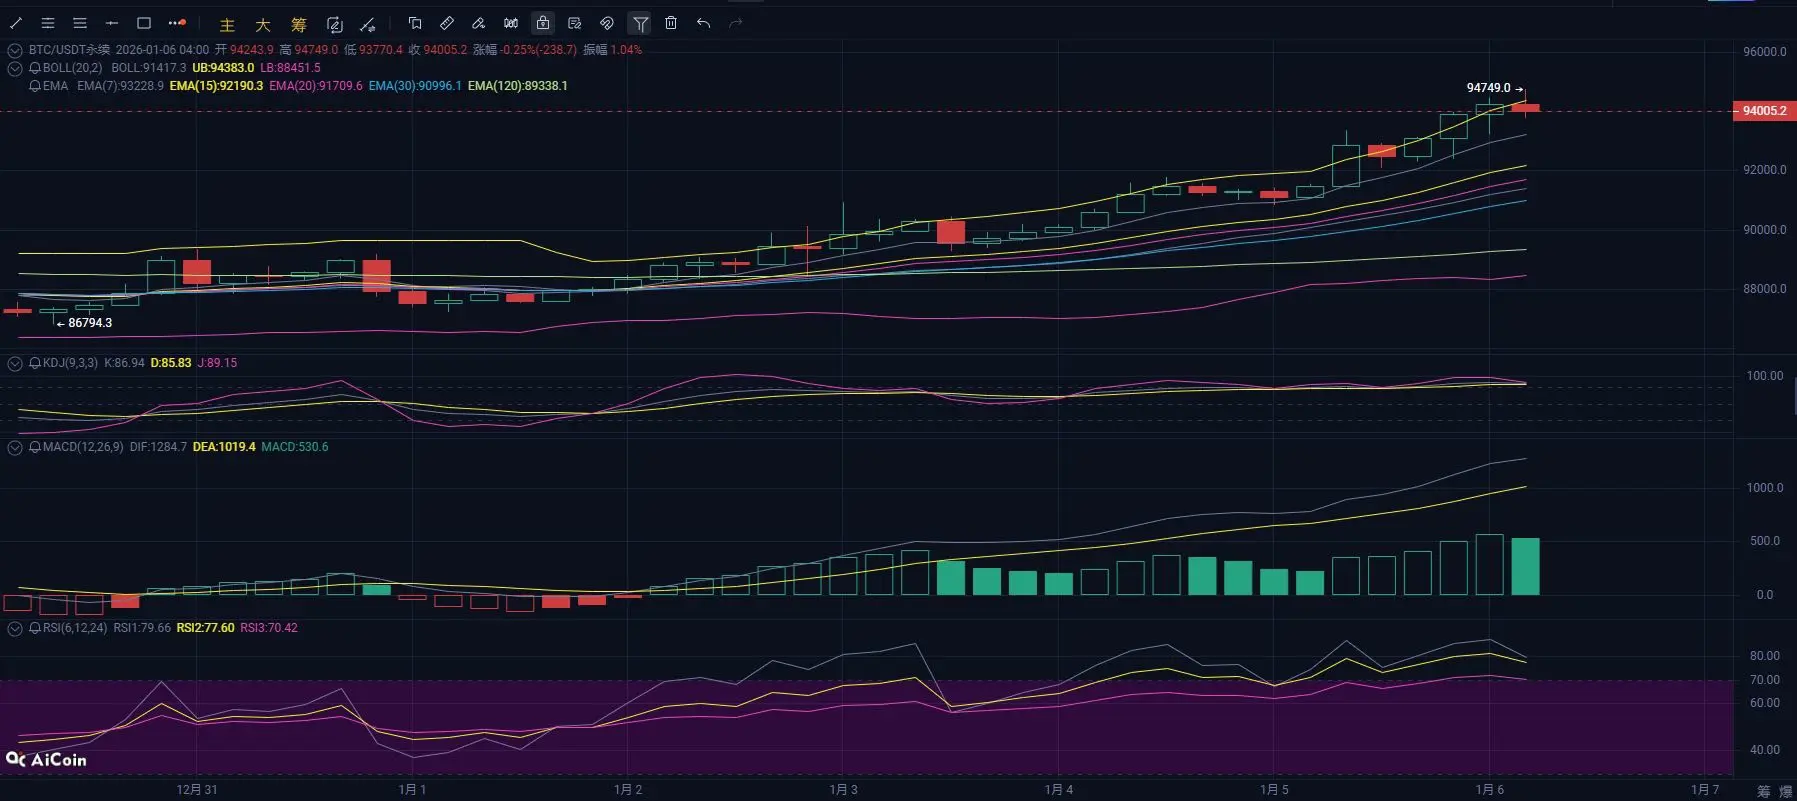Viewport: 1797px width, 801px height.
Task: Click the MACD:530.6 value
Action: point(294,447)
